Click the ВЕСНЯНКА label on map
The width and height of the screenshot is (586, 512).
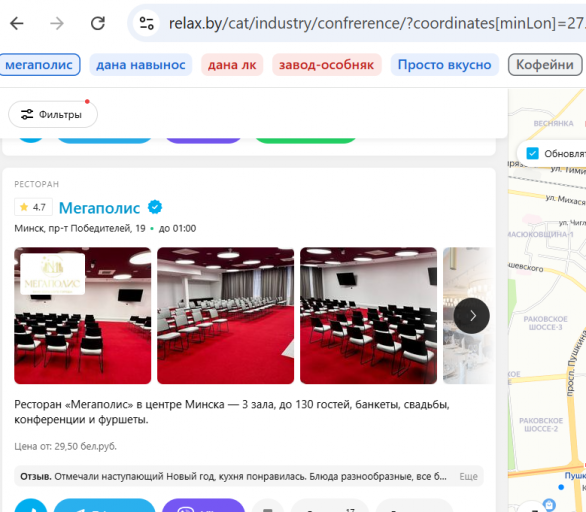tap(553, 124)
